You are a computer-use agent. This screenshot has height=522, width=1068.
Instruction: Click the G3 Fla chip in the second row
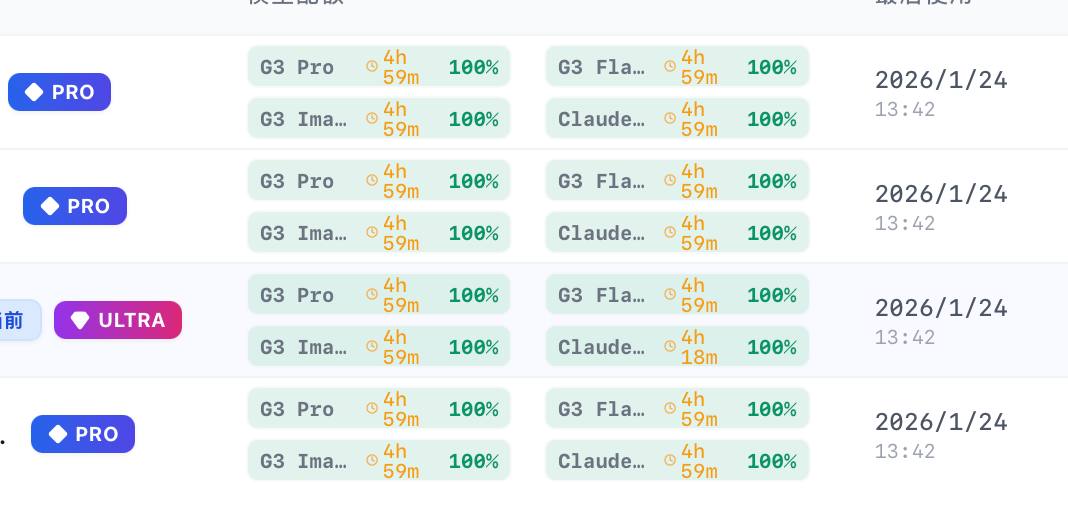click(x=677, y=181)
